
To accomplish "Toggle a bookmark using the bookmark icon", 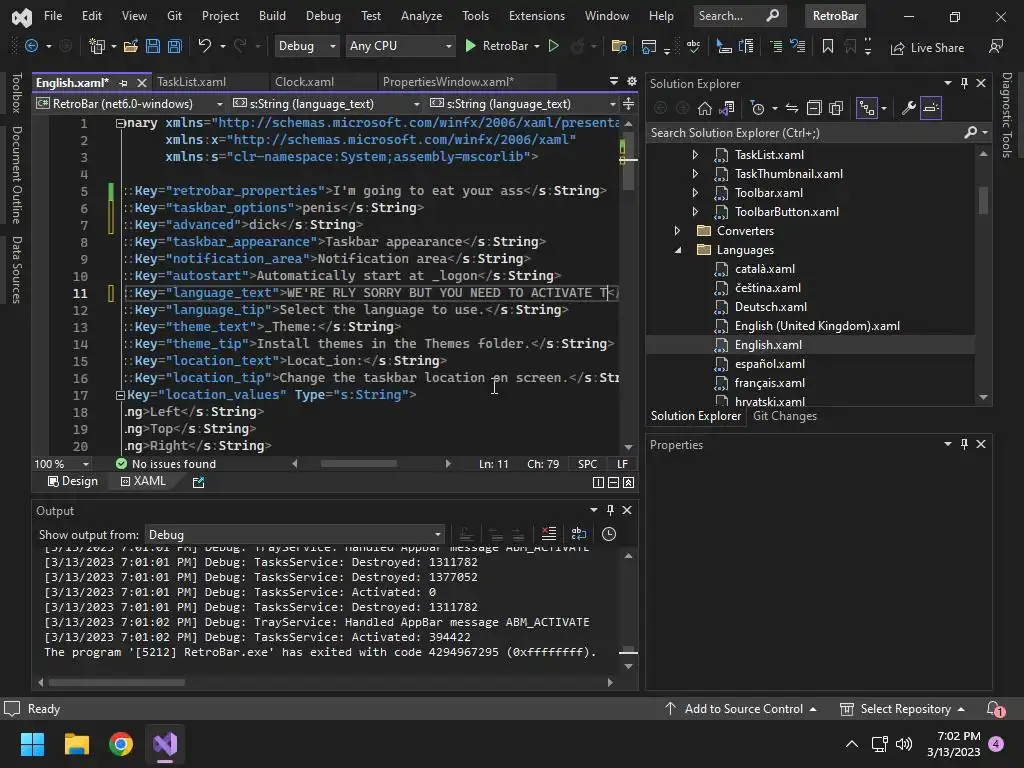I will click(x=827, y=46).
